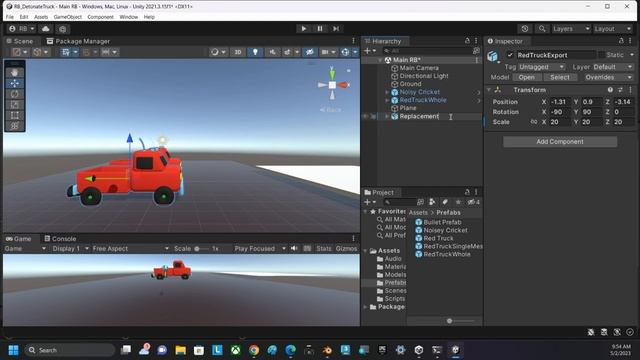The width and height of the screenshot is (640, 360).
Task: Open the Component menu
Action: click(100, 17)
